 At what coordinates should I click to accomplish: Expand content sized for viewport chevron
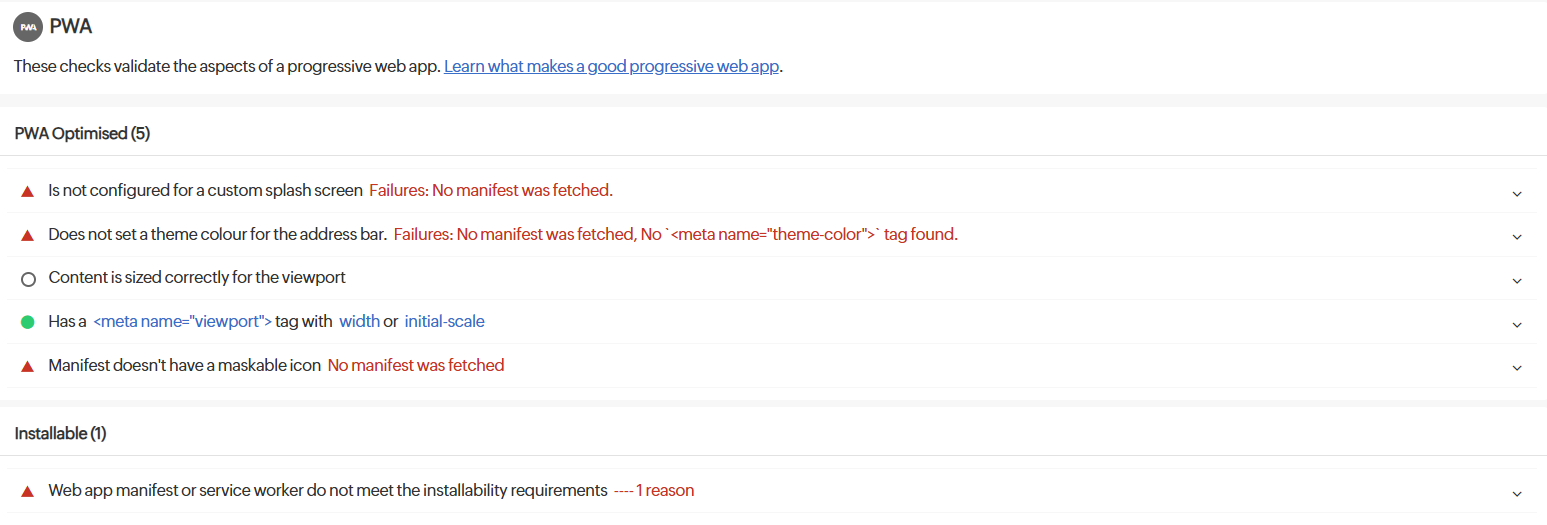(x=1517, y=280)
